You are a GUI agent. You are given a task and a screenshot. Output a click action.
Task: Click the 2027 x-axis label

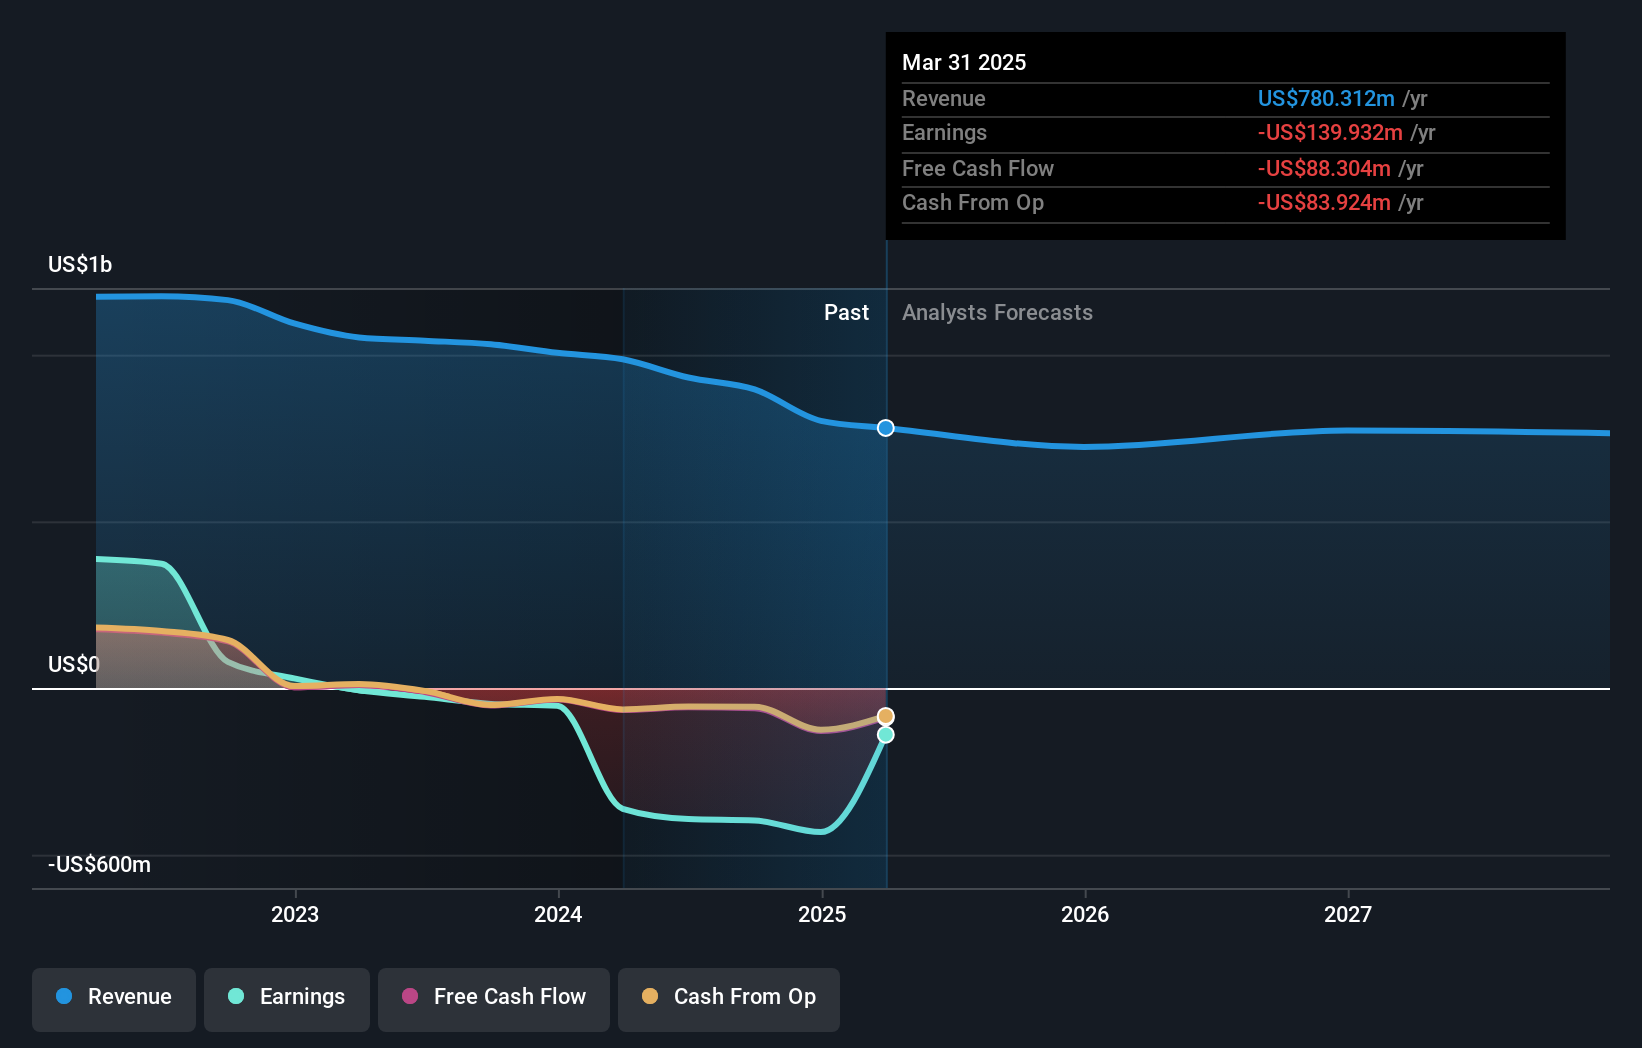[1348, 914]
